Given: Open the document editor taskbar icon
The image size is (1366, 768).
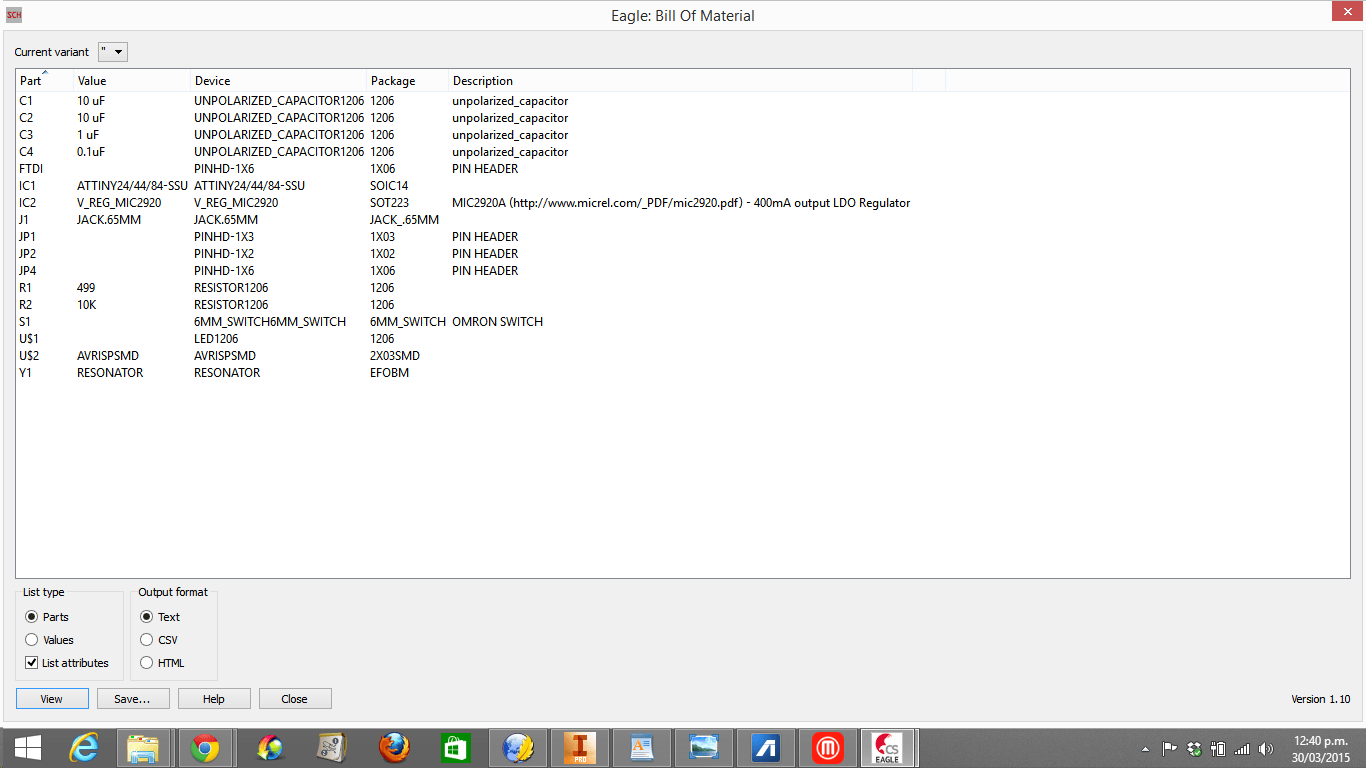Looking at the screenshot, I should pyautogui.click(x=642, y=748).
